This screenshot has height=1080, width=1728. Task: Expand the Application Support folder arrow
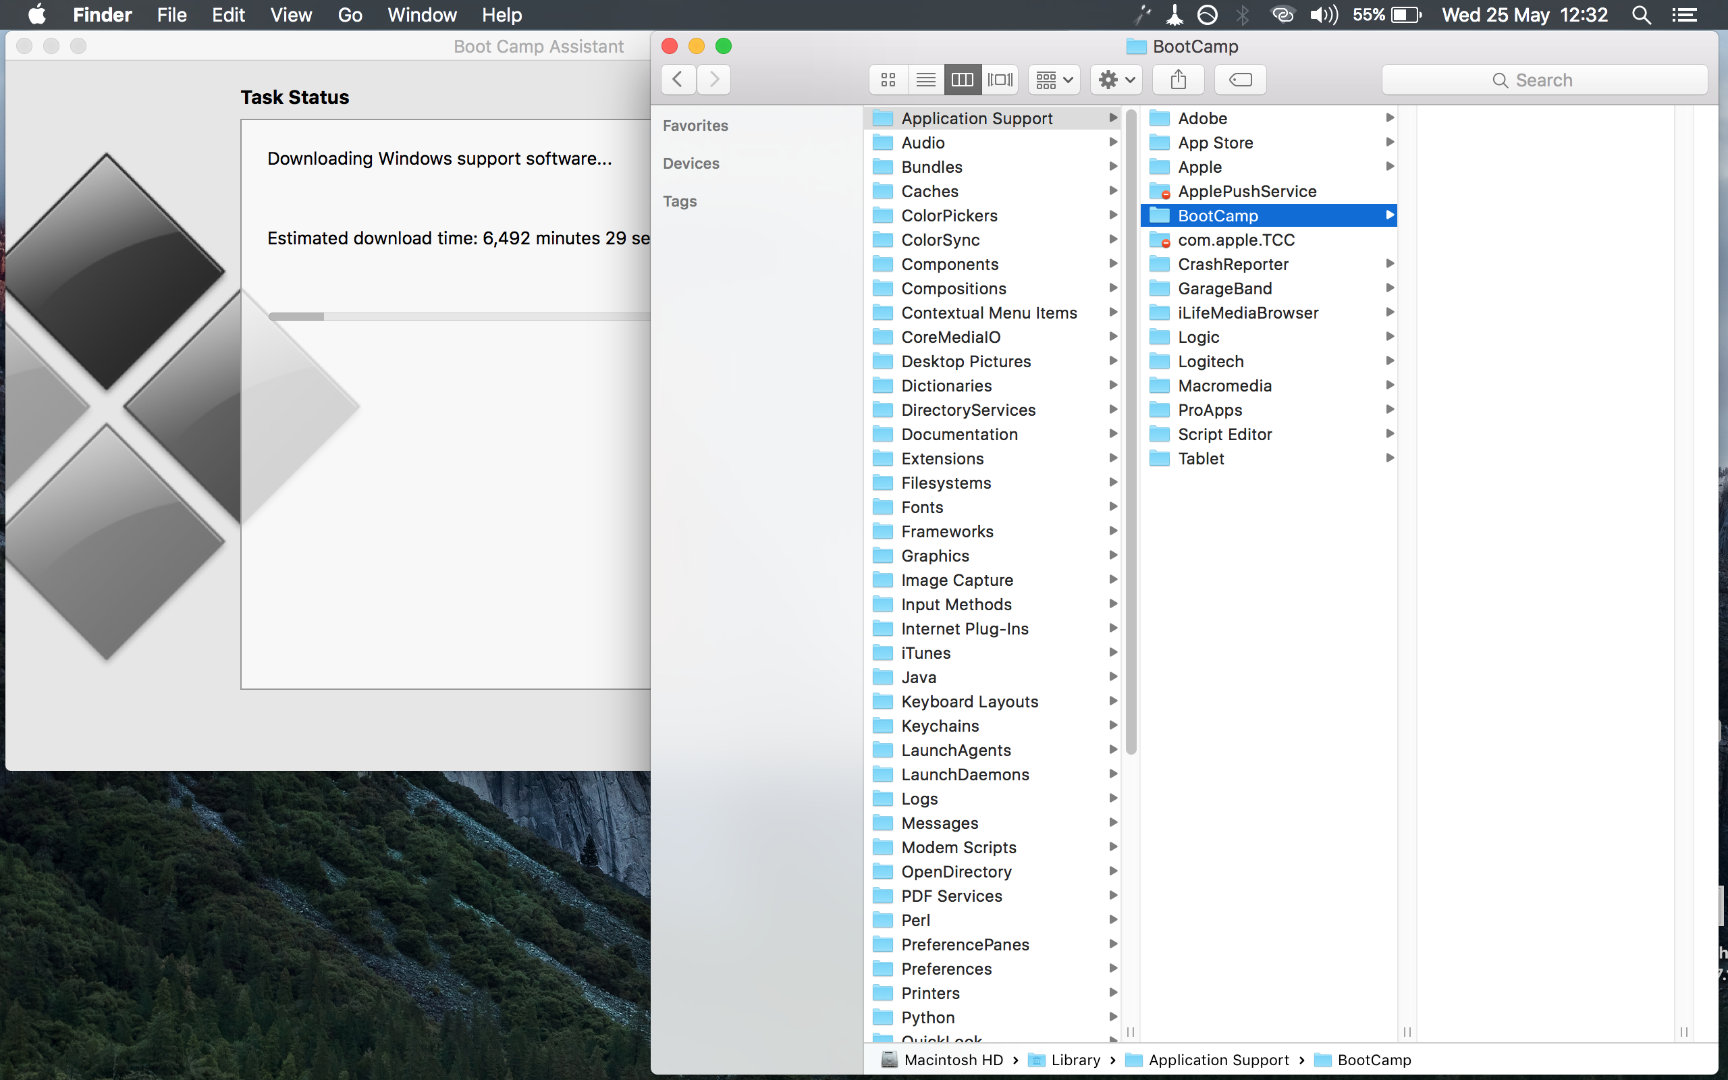click(x=1113, y=118)
